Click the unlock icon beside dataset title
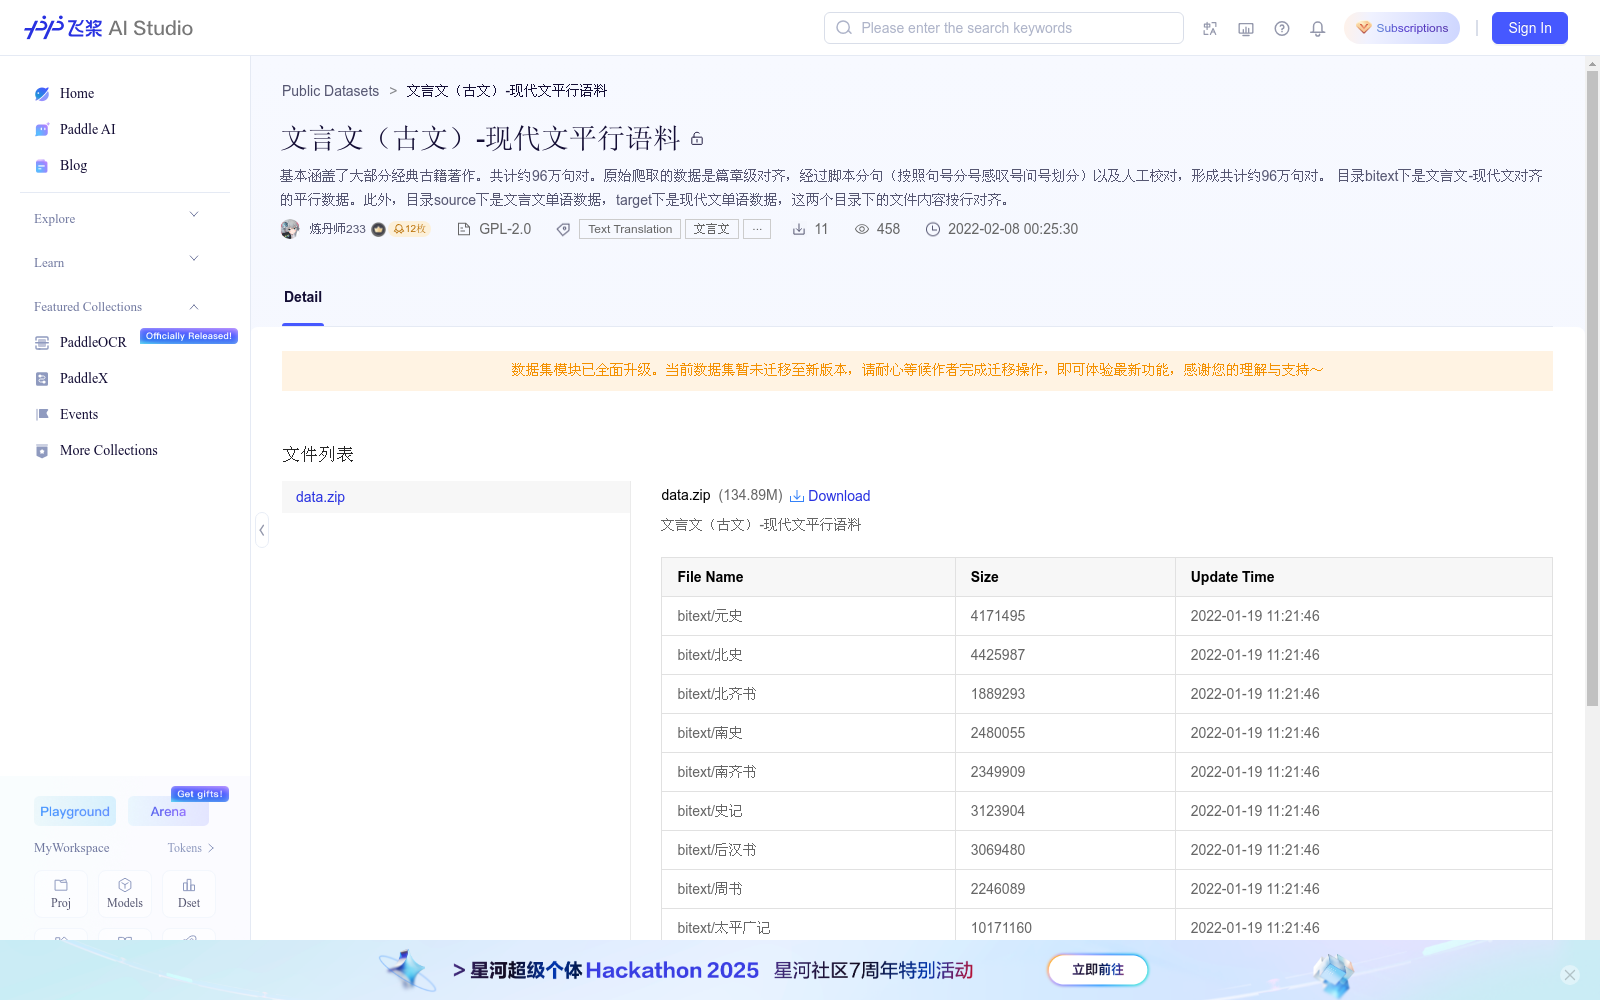 pyautogui.click(x=697, y=139)
